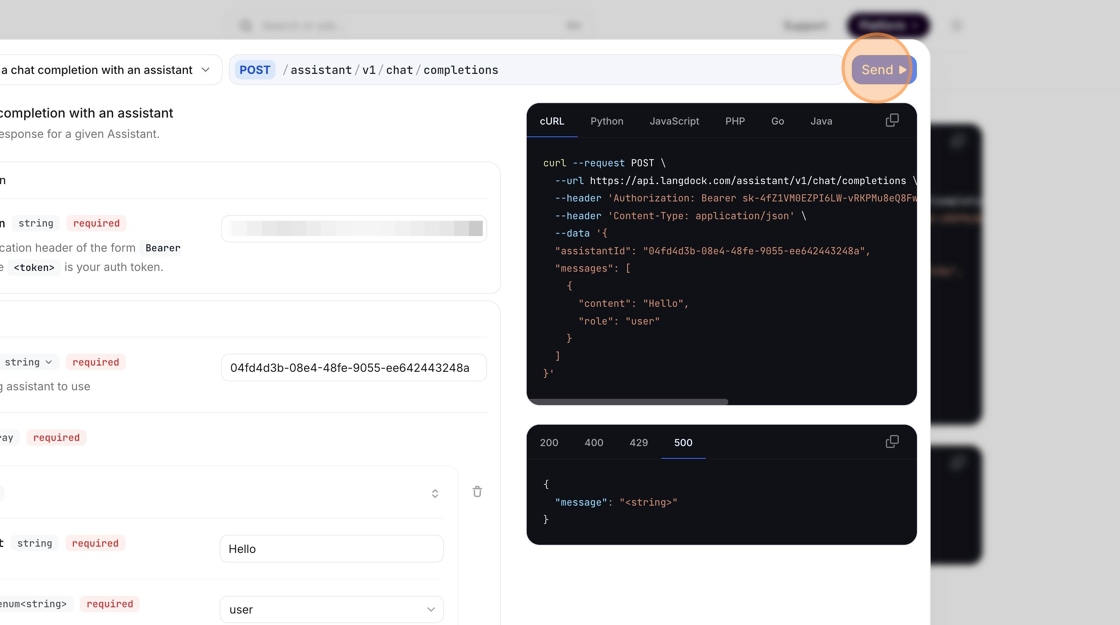Open the role dropdown showing user
This screenshot has height=625, width=1120.
[x=331, y=609]
